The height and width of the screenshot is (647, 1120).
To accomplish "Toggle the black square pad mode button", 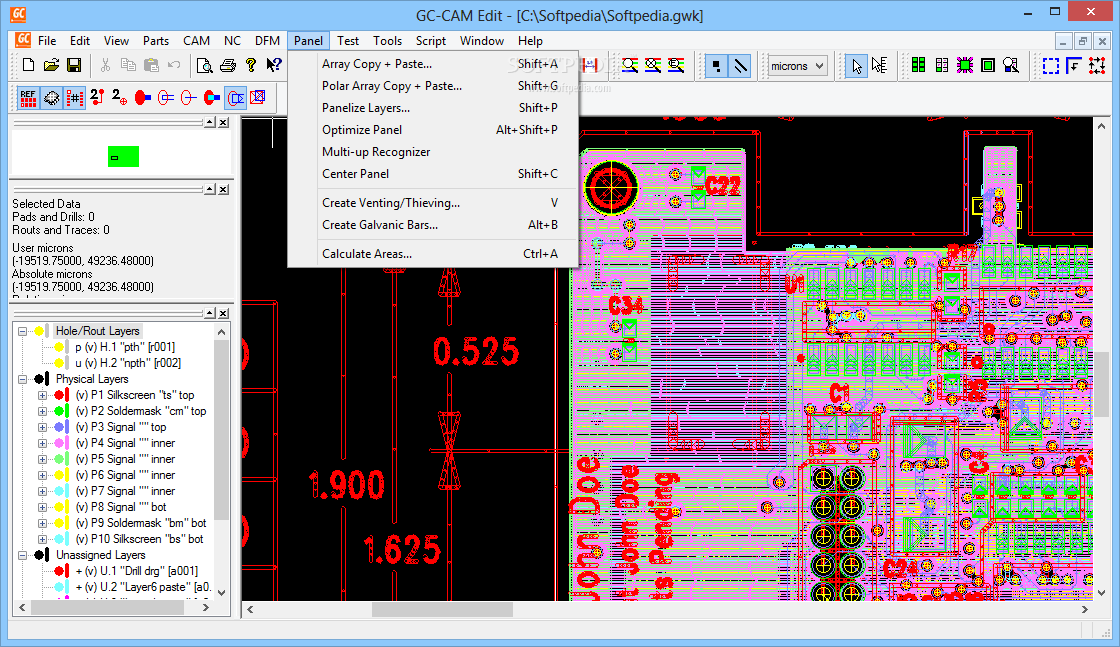I will tap(716, 66).
